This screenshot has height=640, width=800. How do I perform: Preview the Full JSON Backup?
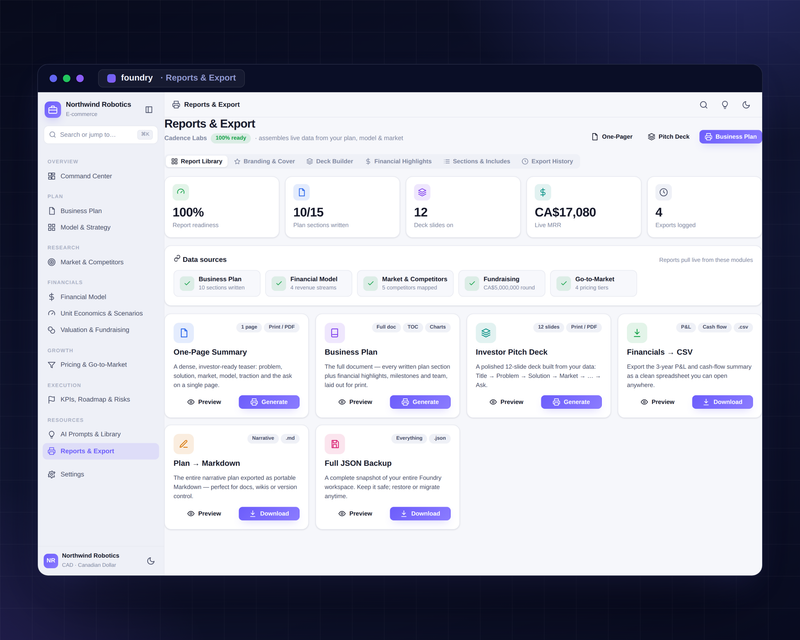(355, 513)
